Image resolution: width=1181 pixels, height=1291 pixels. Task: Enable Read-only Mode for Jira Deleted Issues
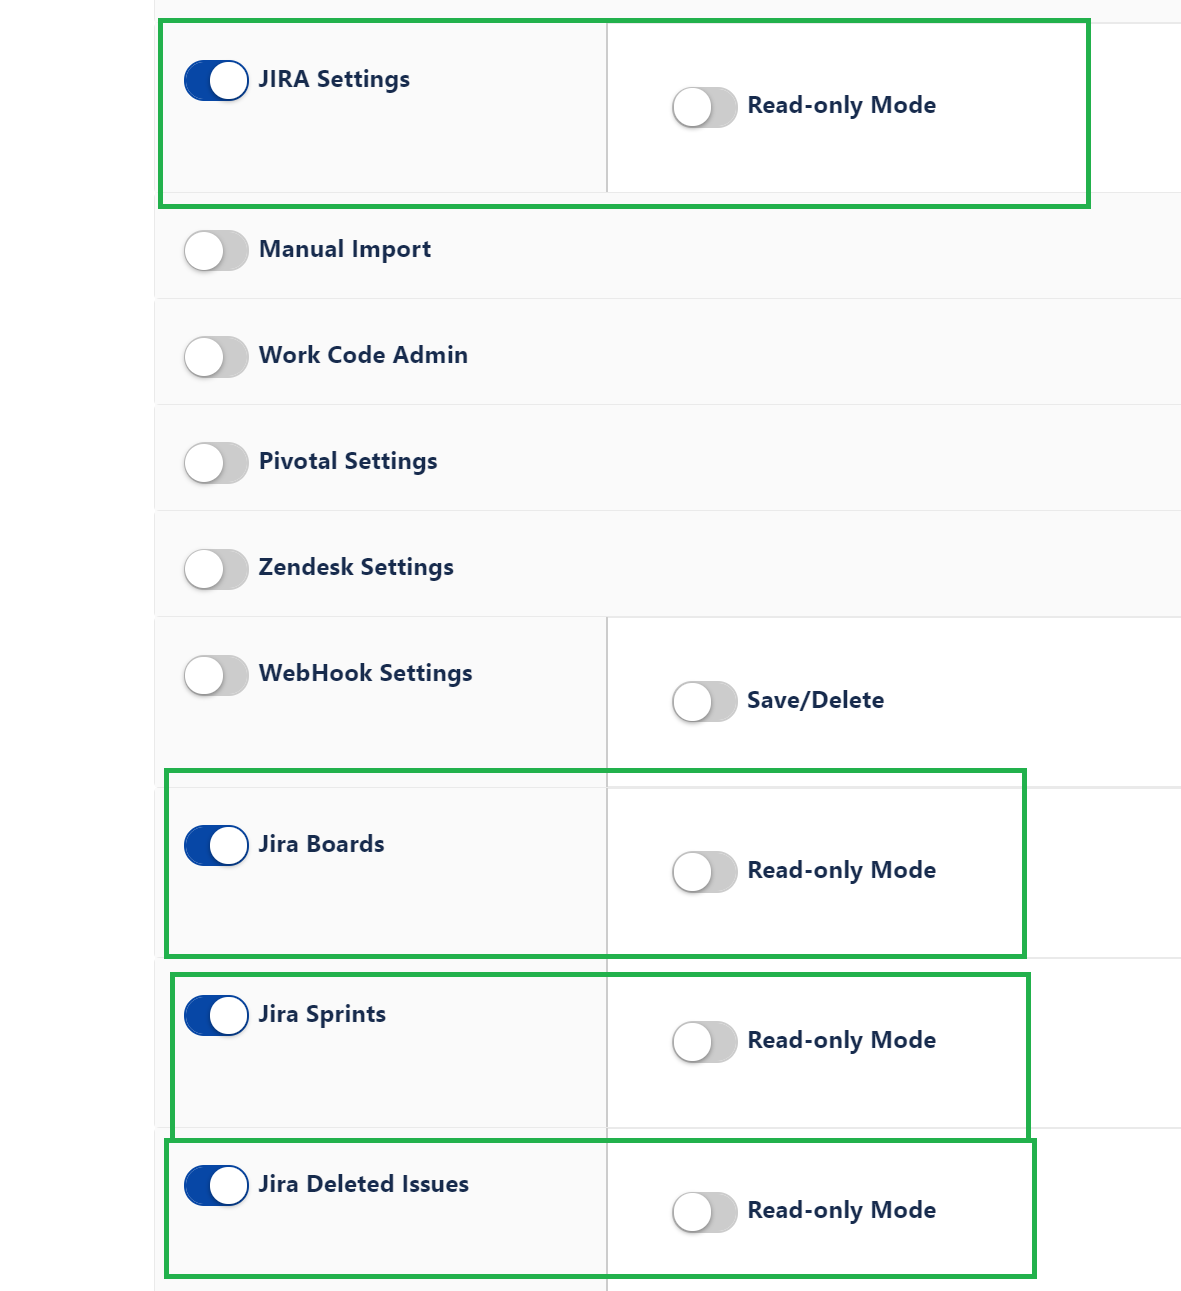pos(704,1211)
